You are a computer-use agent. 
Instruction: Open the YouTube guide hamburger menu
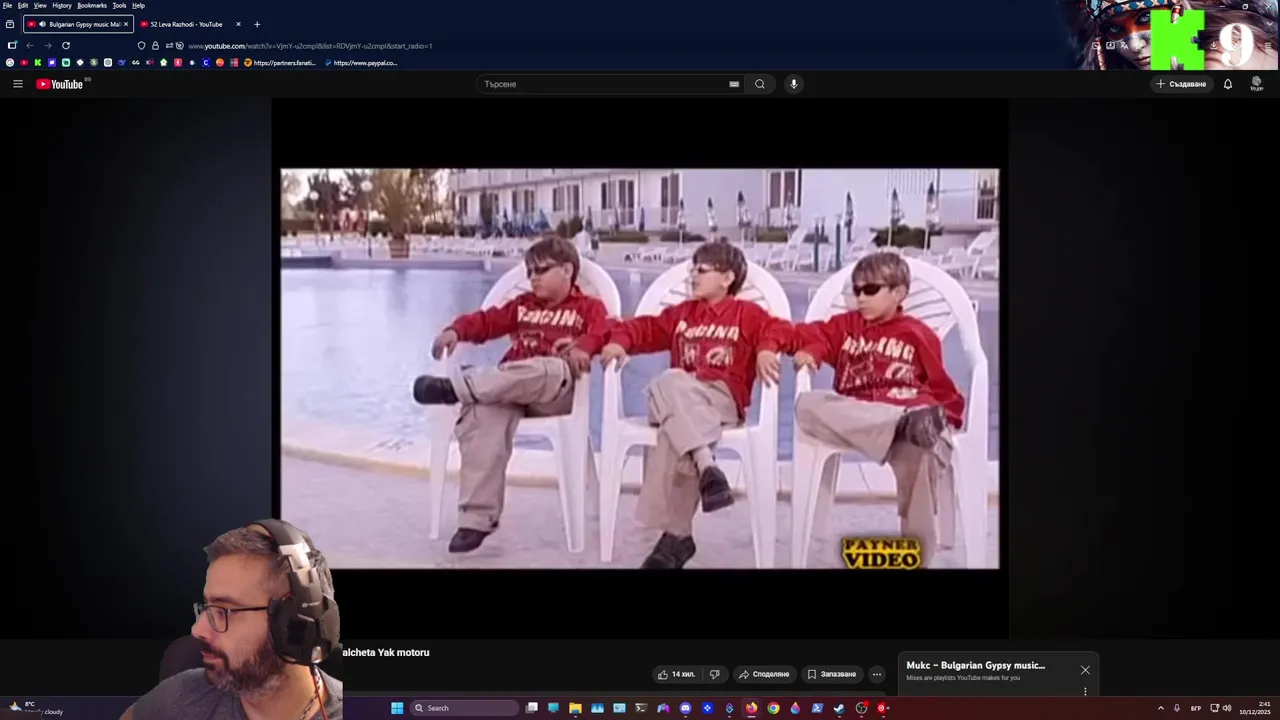click(18, 84)
